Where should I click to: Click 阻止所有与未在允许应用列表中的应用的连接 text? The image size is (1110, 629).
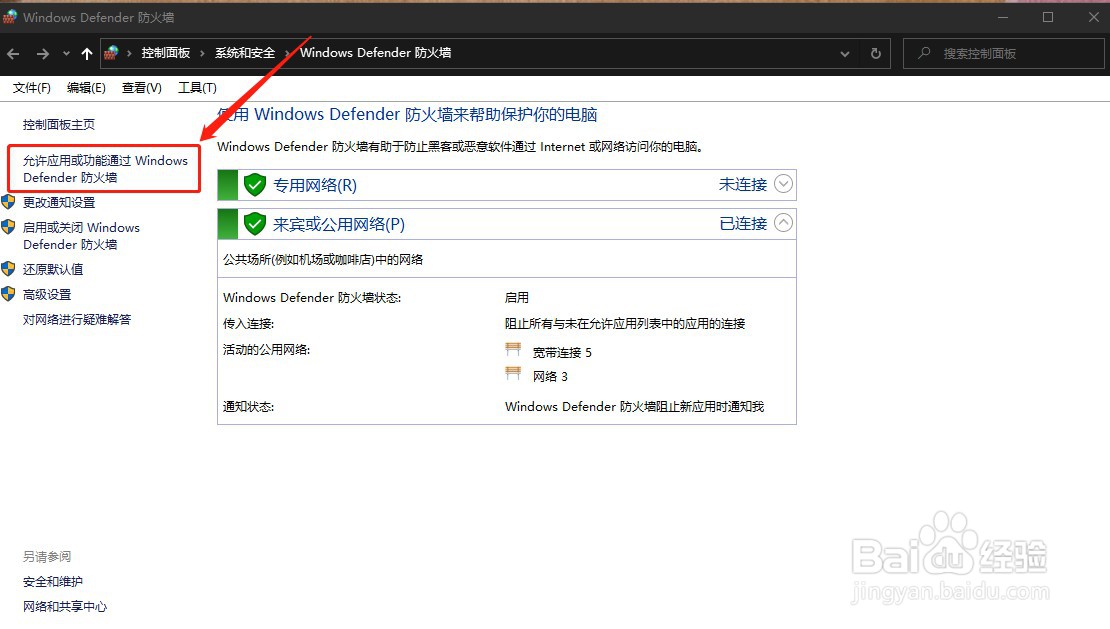[x=625, y=323]
